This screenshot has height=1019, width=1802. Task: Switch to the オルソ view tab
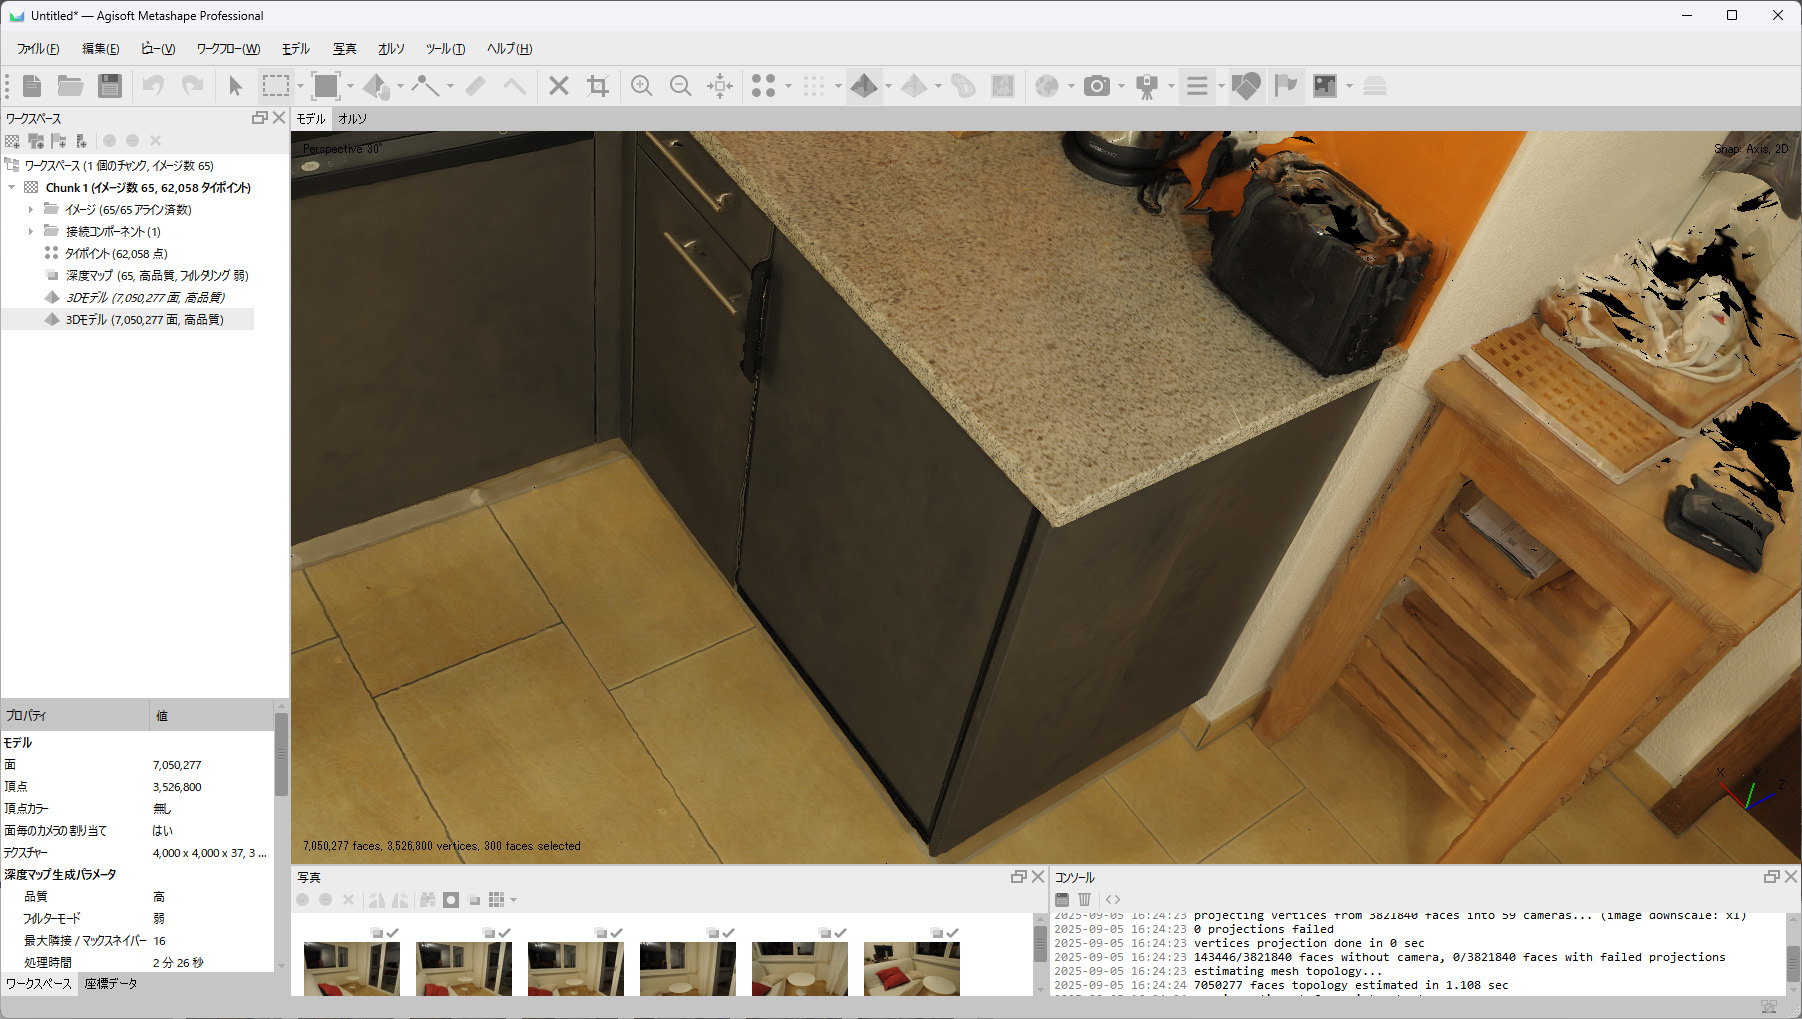352,118
